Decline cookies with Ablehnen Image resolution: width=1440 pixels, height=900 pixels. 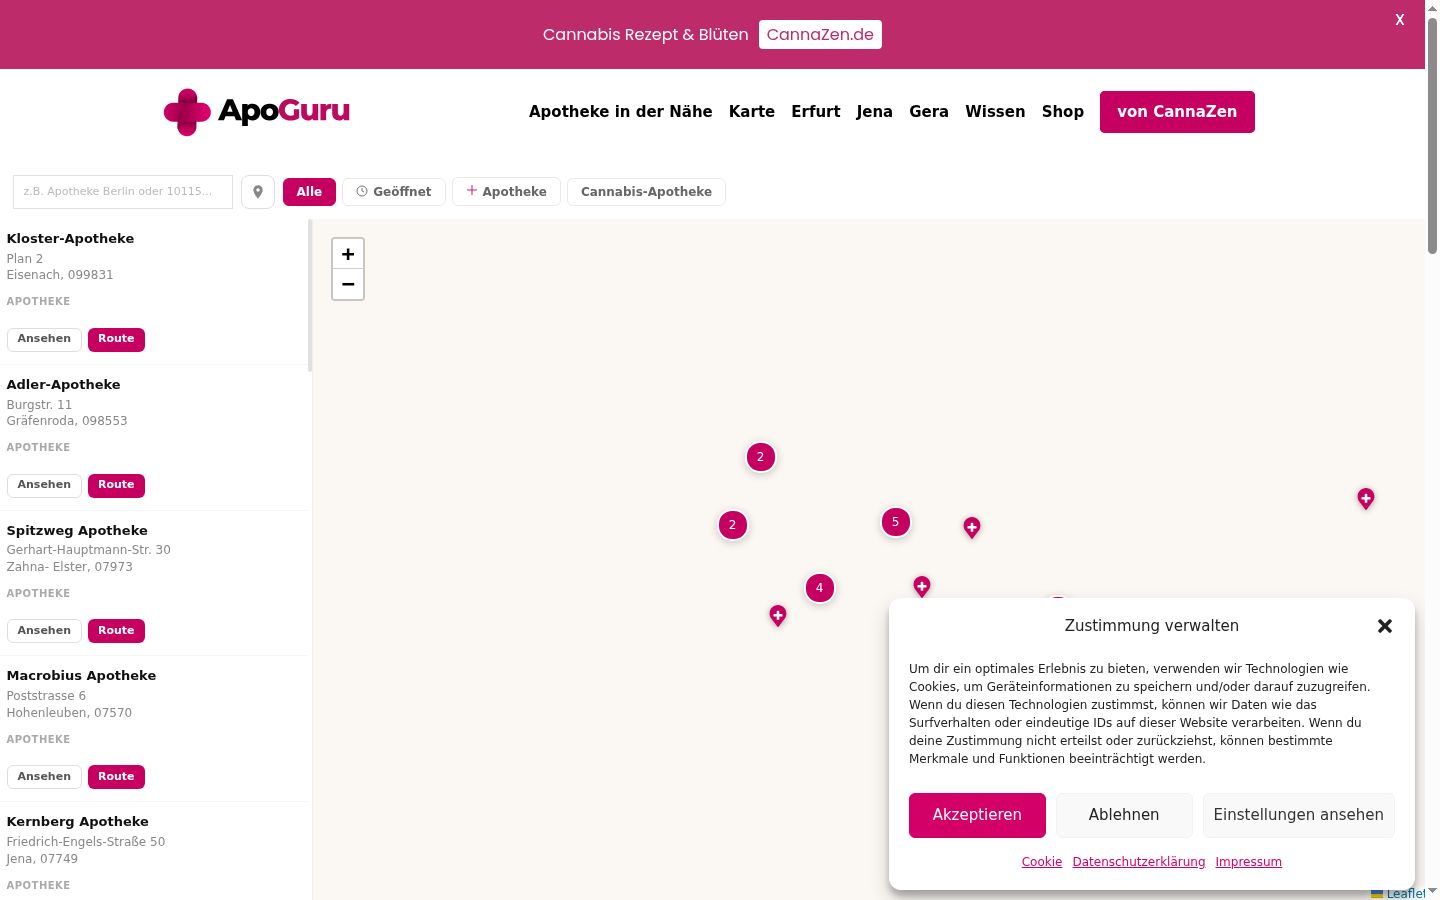tap(1124, 815)
